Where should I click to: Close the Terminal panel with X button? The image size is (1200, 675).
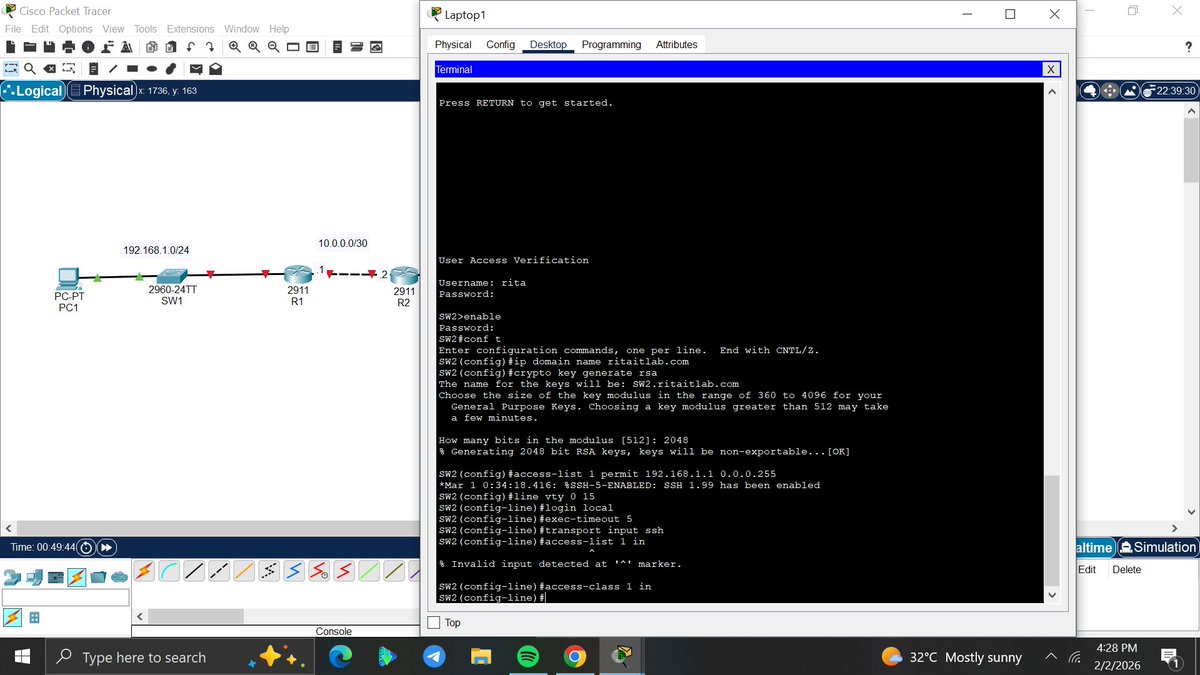(x=1050, y=70)
